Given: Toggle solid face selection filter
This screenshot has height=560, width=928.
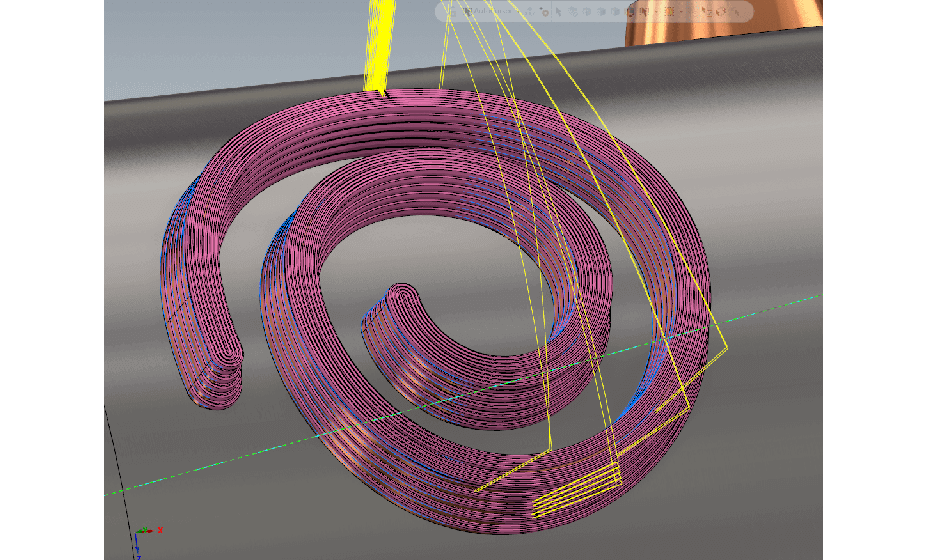Looking at the screenshot, I should (587, 12).
